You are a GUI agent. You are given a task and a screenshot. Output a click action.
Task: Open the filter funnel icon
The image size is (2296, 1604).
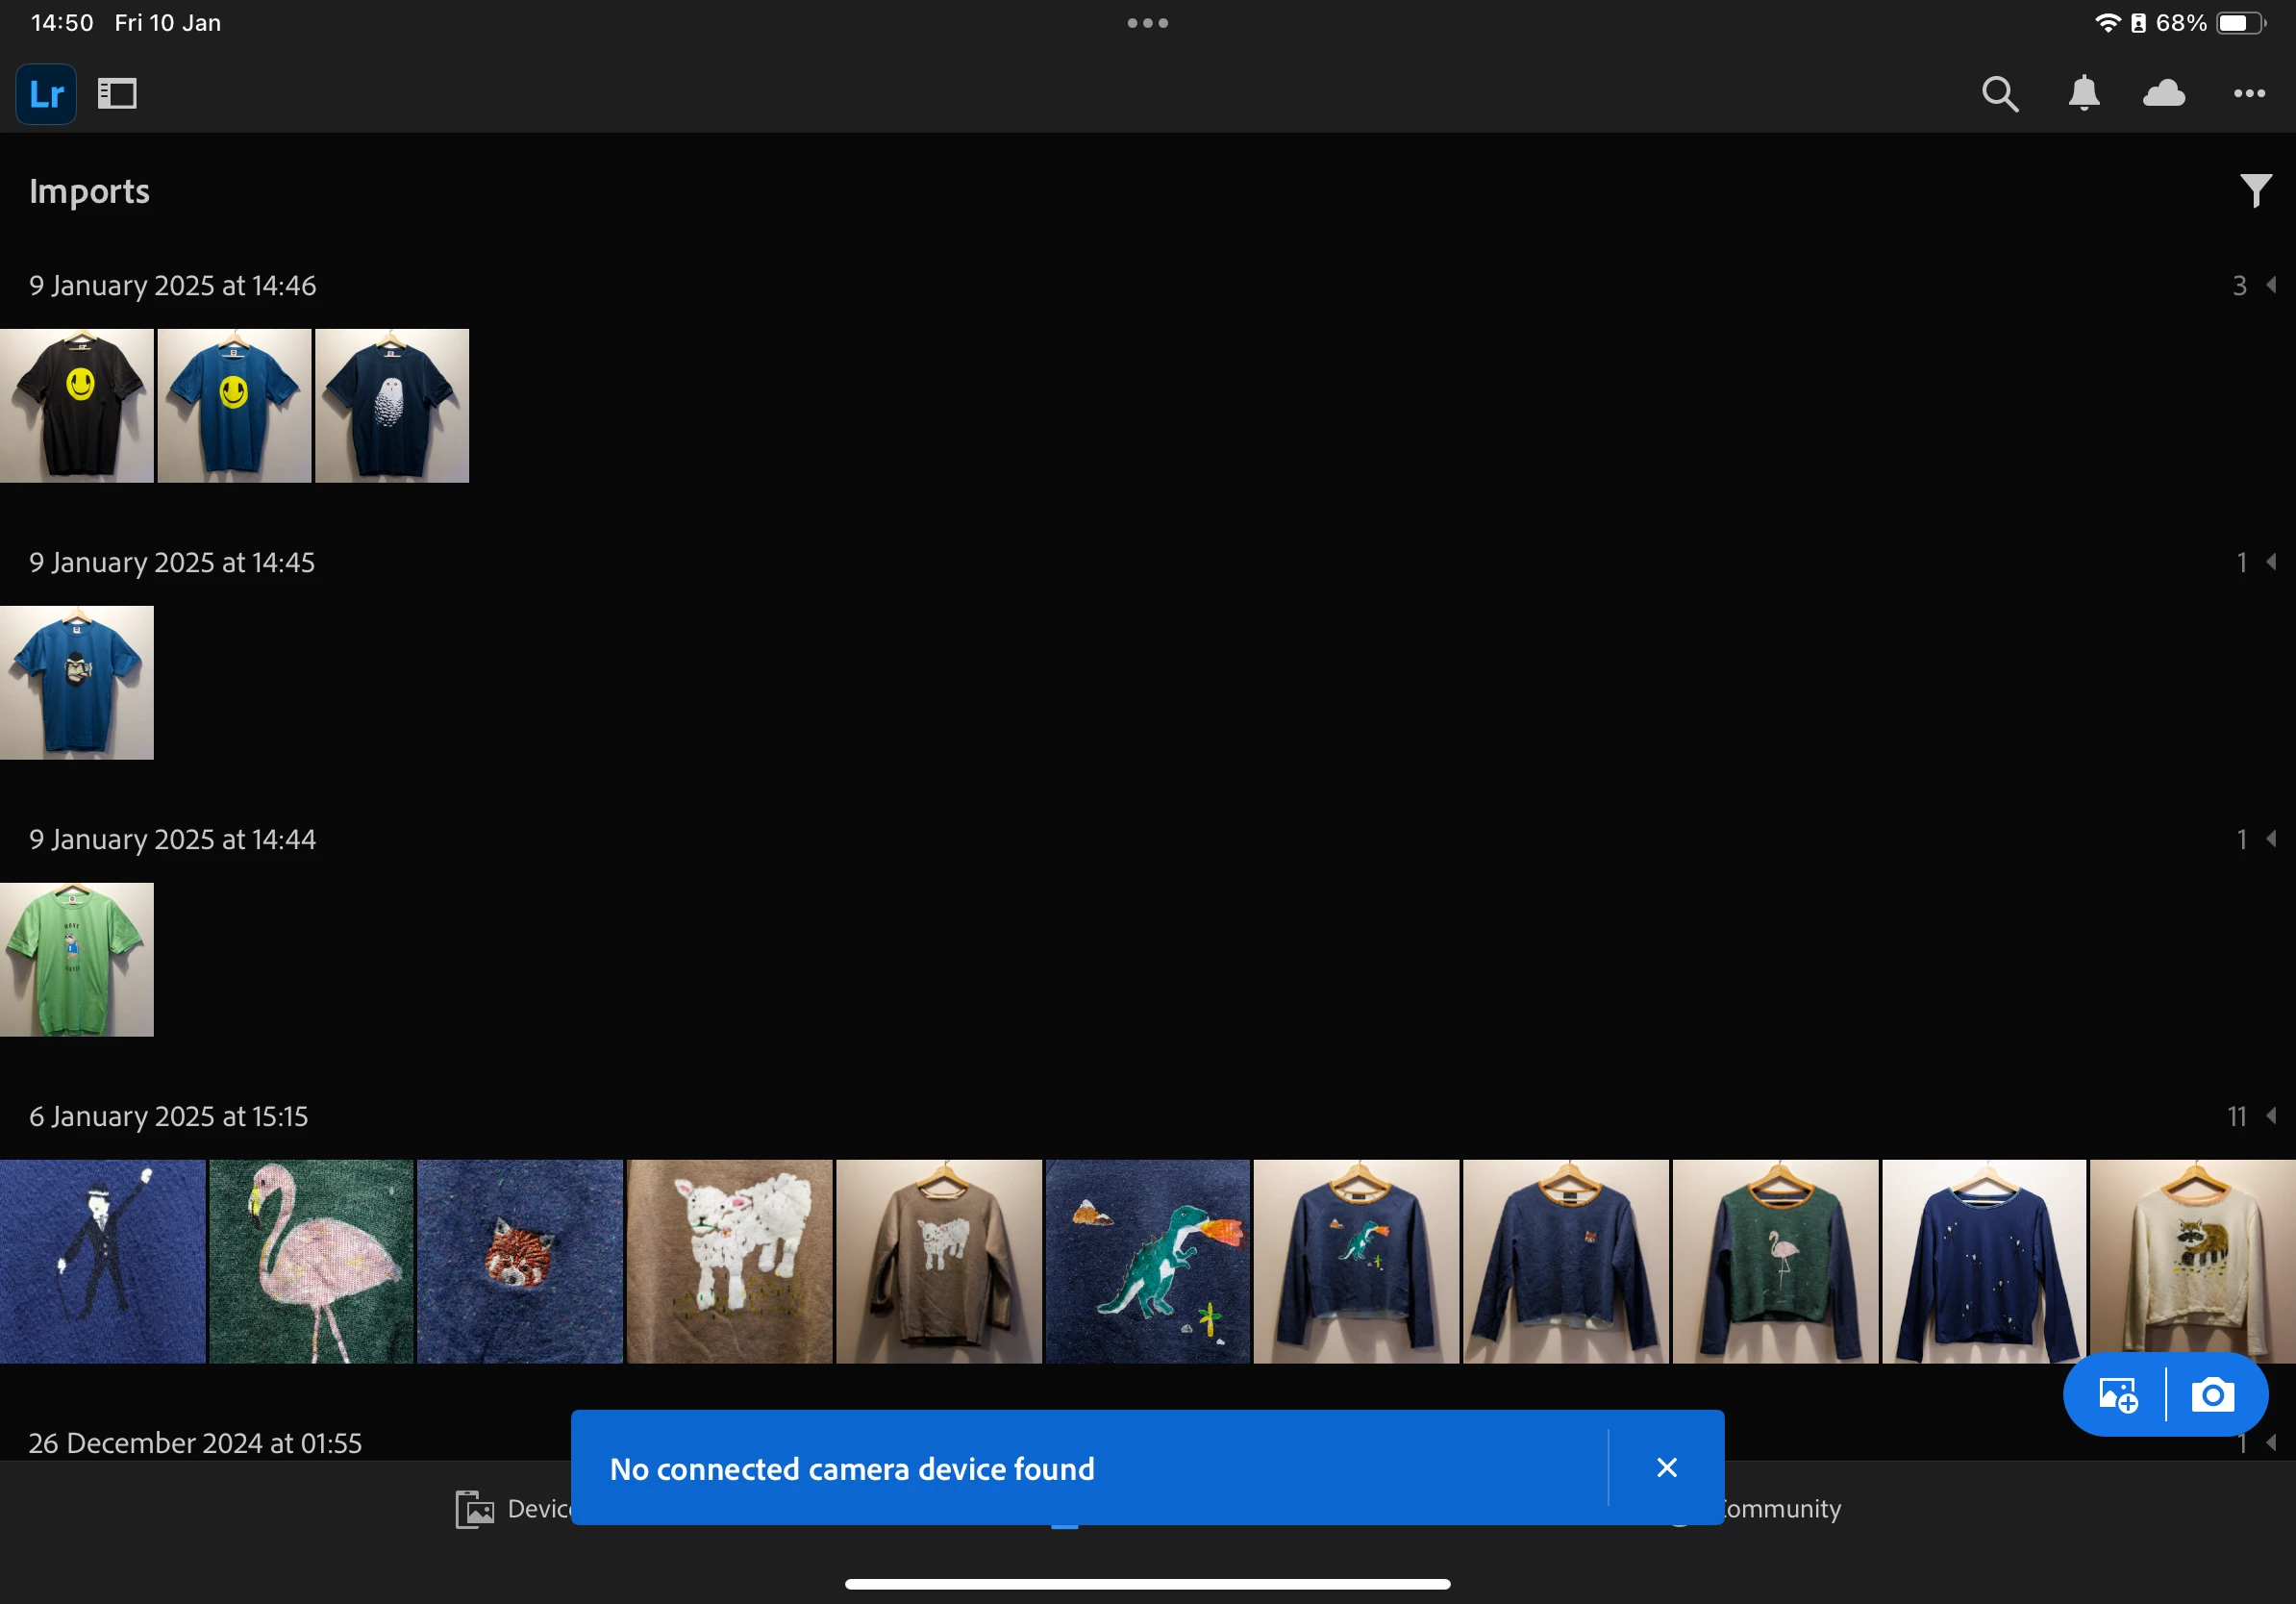point(2255,190)
